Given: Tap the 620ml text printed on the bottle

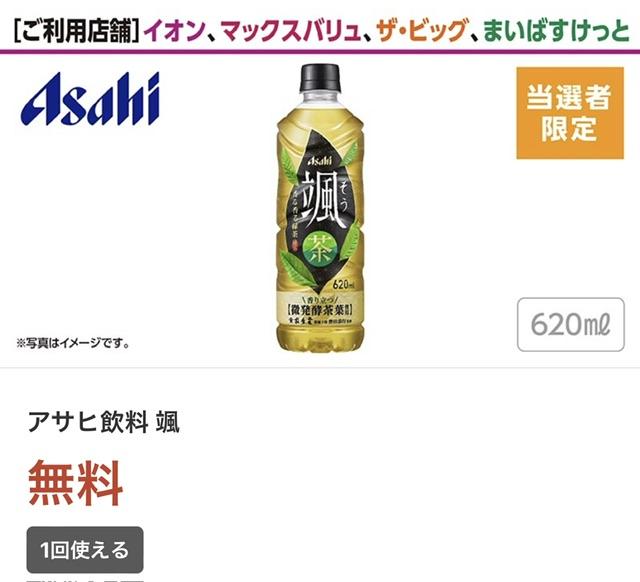Looking at the screenshot, I should (344, 284).
